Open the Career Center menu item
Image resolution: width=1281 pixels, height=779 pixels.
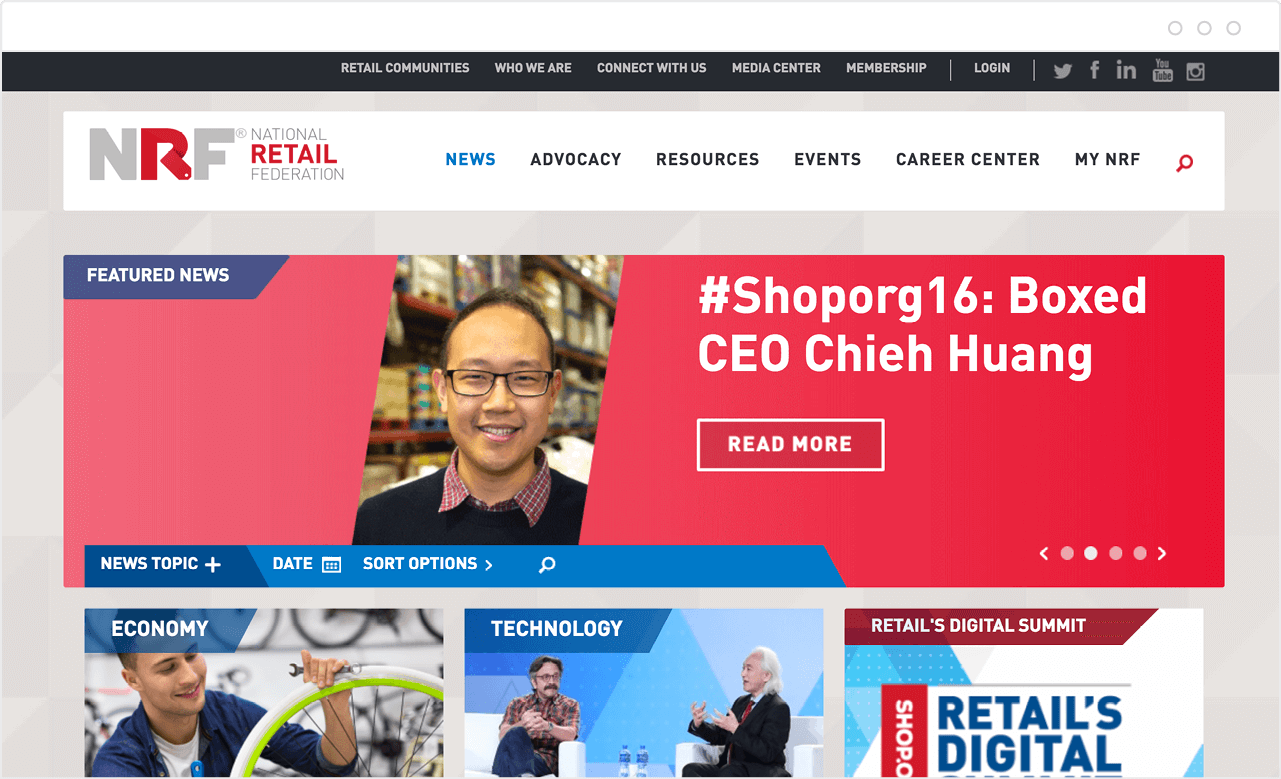click(x=968, y=159)
